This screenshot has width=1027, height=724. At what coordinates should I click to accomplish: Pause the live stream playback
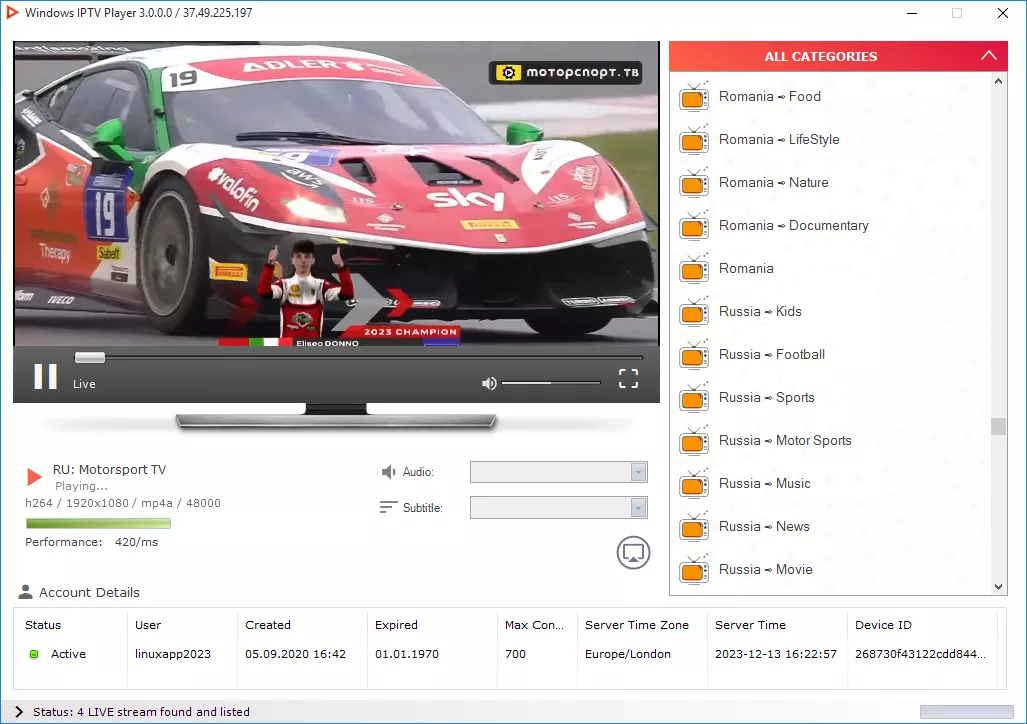(x=45, y=377)
